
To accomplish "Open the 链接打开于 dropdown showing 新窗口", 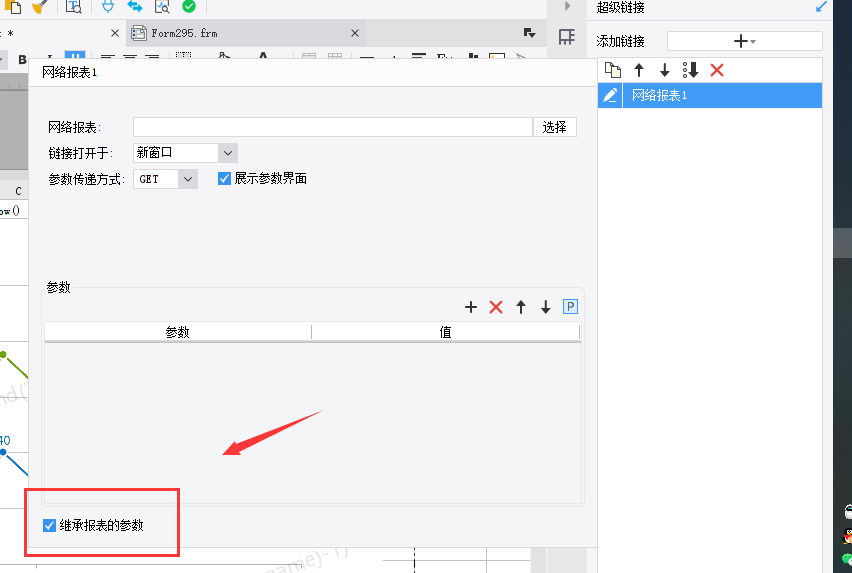I will tap(185, 153).
